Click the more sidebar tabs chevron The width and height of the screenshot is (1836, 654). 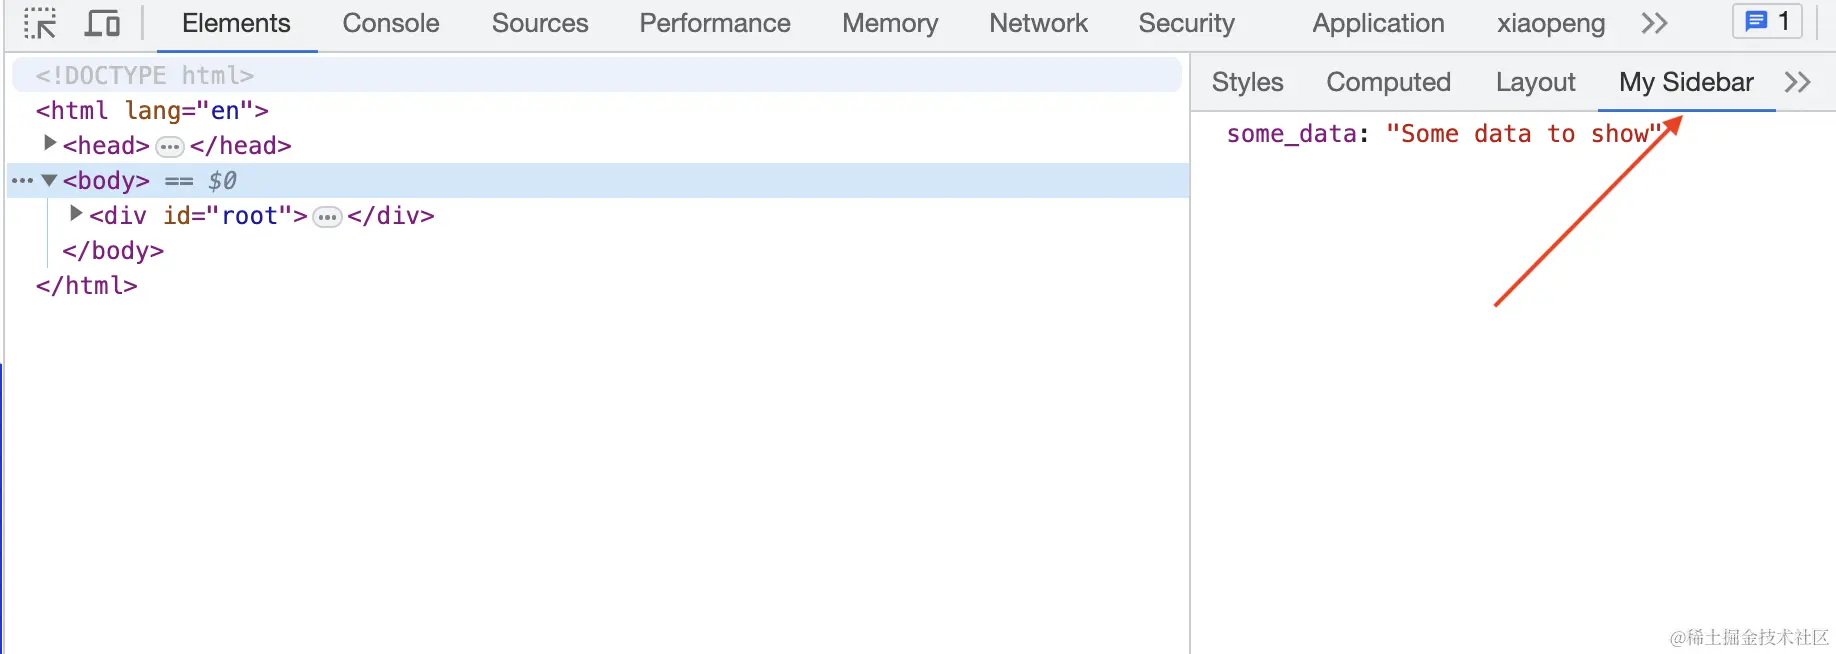[x=1798, y=82]
